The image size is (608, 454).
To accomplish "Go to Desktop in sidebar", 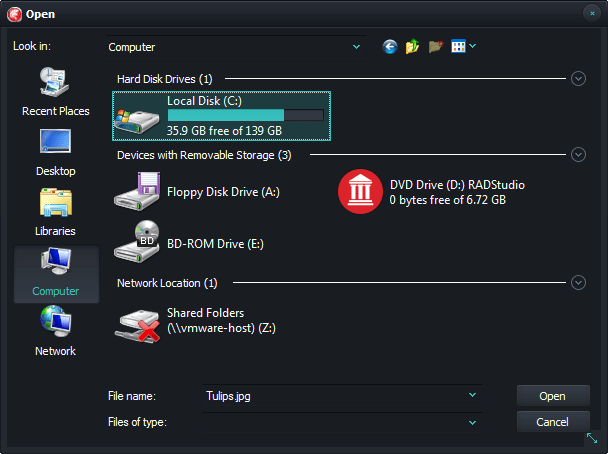I will click(x=56, y=152).
